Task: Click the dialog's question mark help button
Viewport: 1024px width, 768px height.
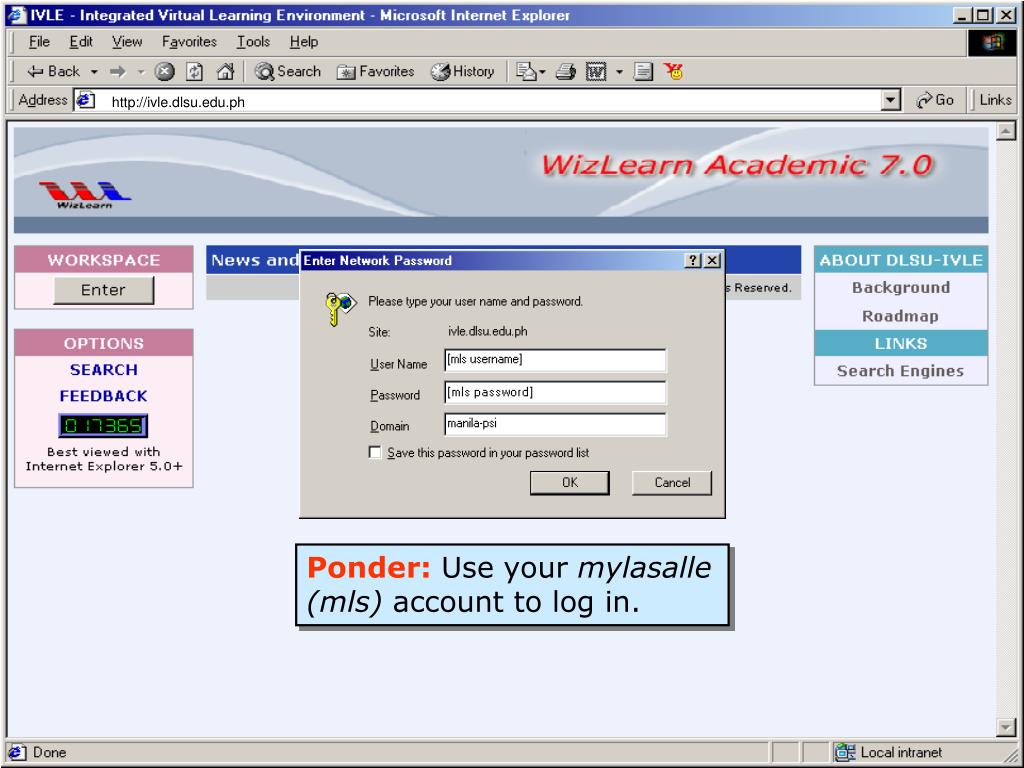Action: tap(693, 261)
